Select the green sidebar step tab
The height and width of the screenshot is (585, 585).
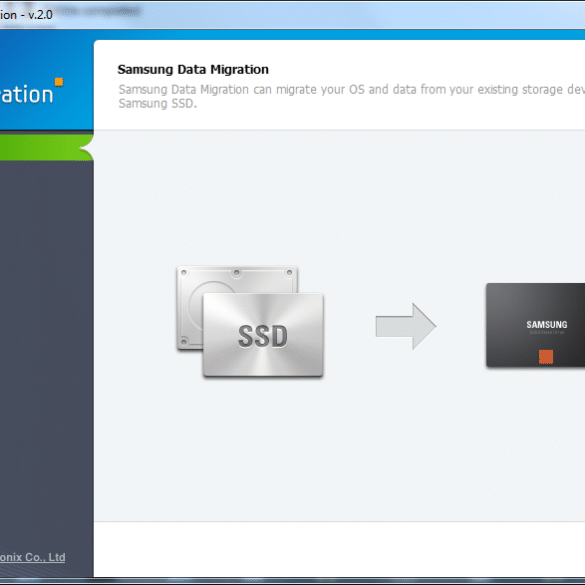pyautogui.click(x=46, y=148)
